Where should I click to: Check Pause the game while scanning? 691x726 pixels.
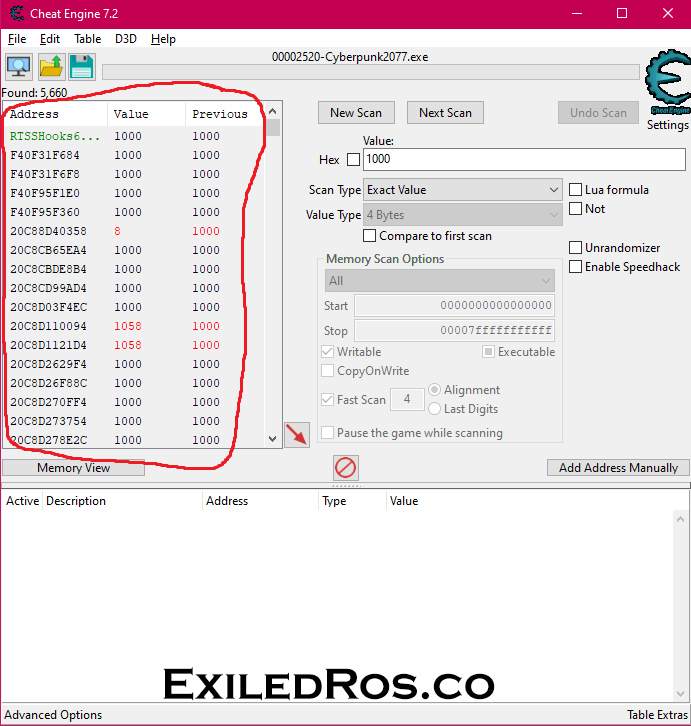(x=327, y=433)
